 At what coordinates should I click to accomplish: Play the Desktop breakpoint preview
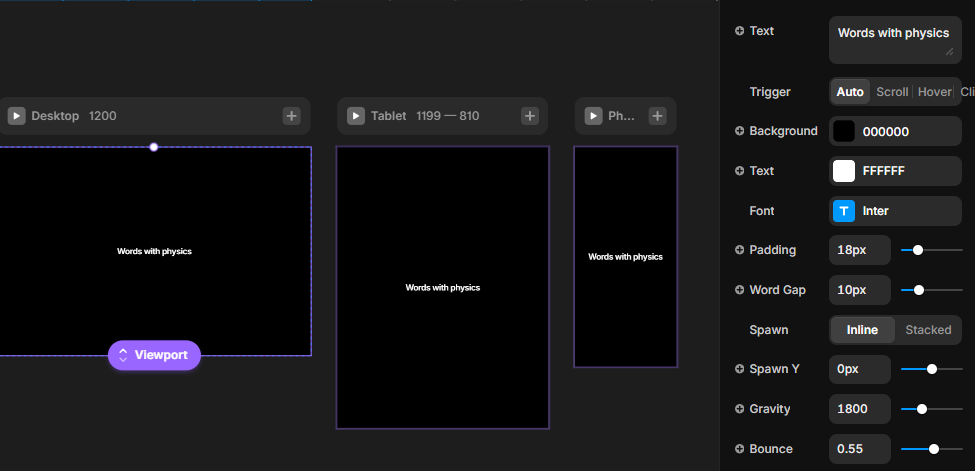click(x=17, y=116)
